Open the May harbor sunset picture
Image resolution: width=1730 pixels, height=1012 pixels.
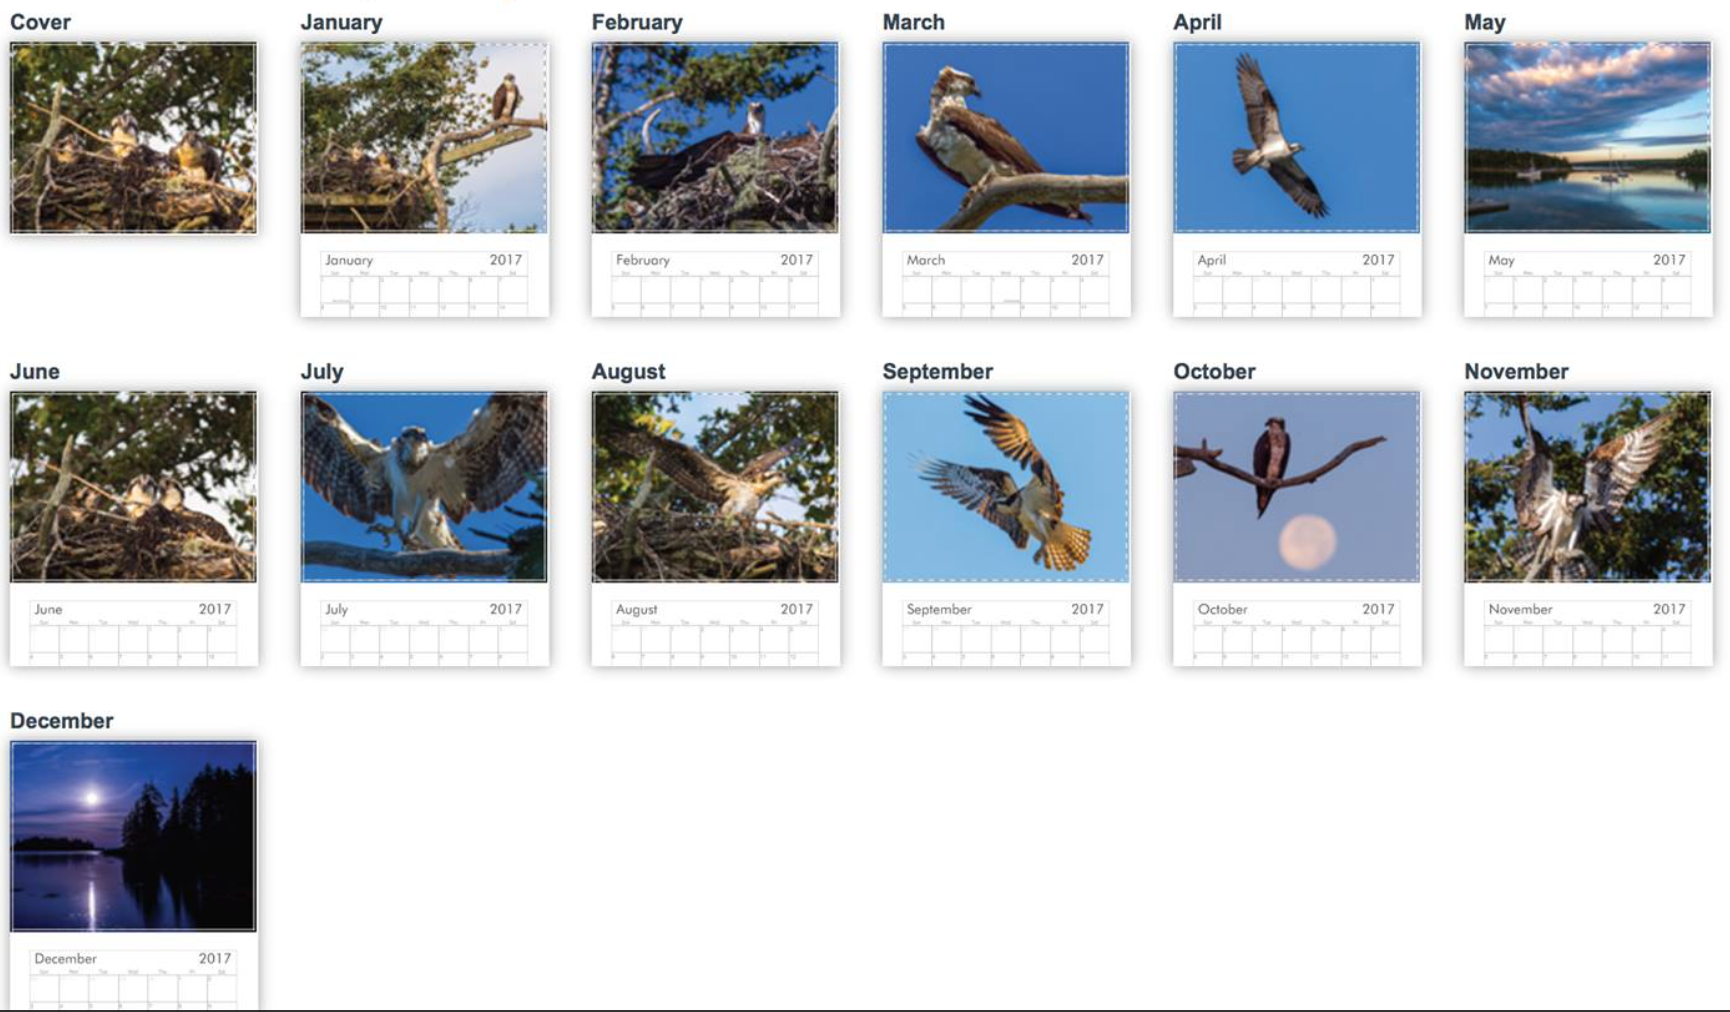[x=1588, y=138]
